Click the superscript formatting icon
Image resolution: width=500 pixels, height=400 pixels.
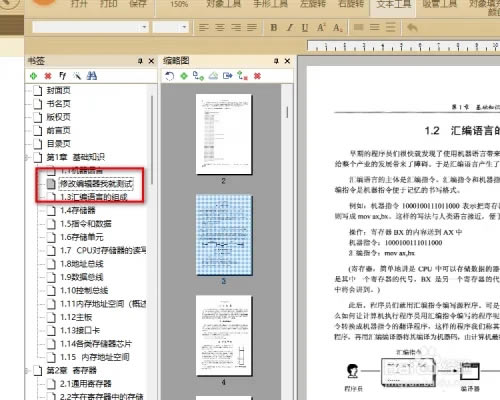[x=321, y=27]
